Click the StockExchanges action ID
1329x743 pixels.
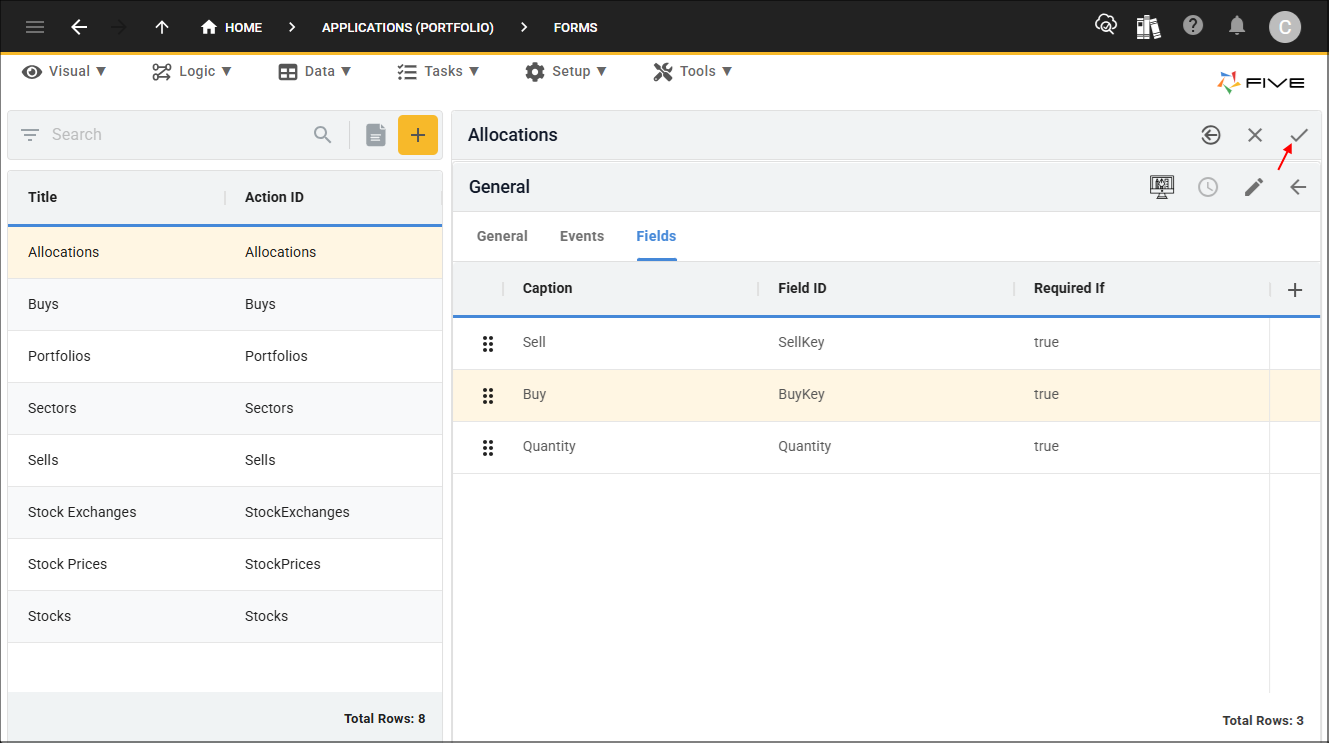pos(297,512)
